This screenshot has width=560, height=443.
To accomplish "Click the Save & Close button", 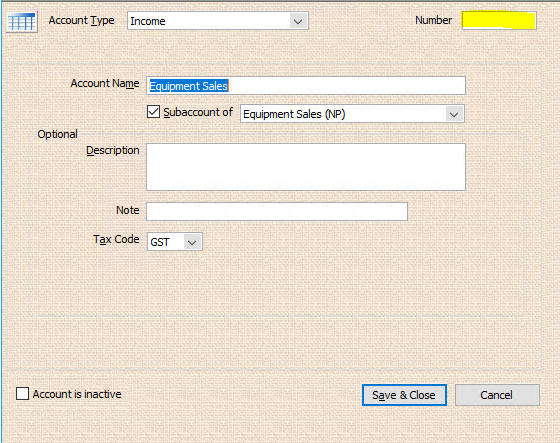I will [404, 395].
